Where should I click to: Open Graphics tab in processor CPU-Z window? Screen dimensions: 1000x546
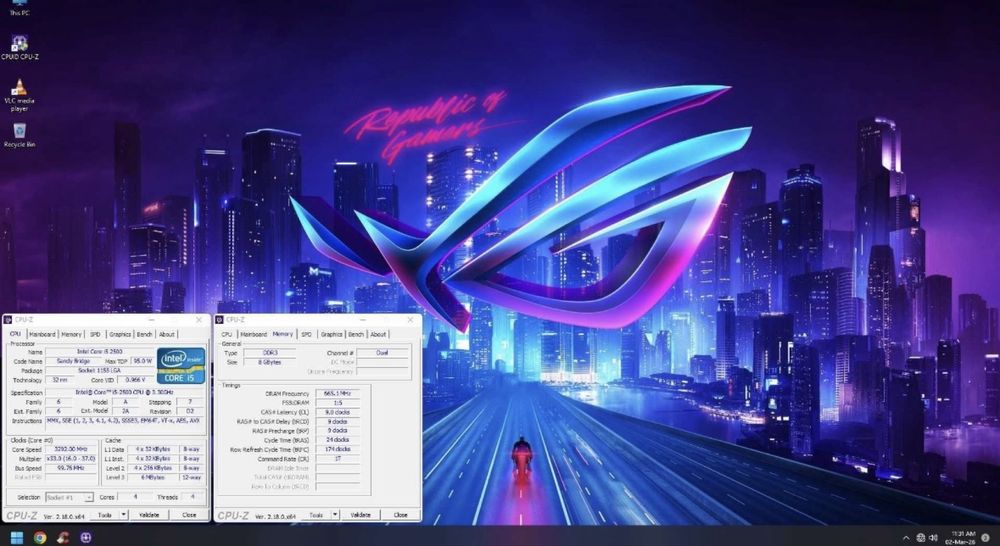point(119,334)
